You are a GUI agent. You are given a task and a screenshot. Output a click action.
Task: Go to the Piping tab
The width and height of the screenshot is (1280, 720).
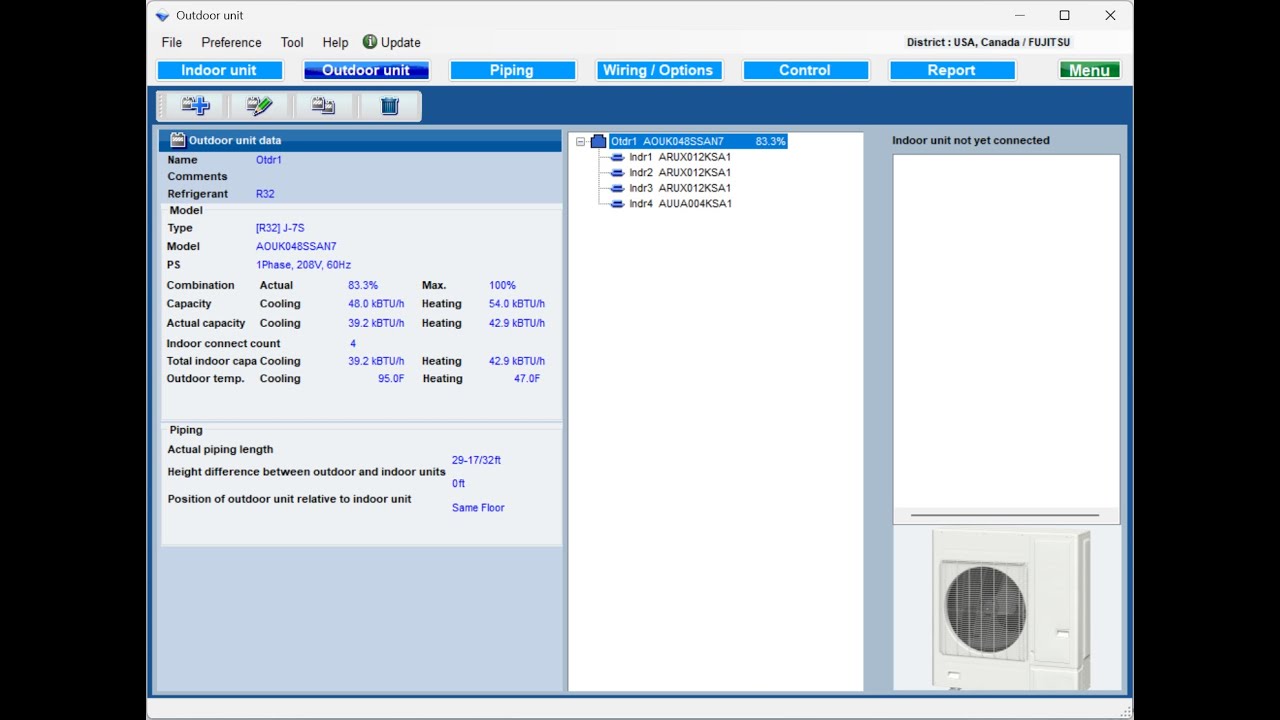pos(512,70)
